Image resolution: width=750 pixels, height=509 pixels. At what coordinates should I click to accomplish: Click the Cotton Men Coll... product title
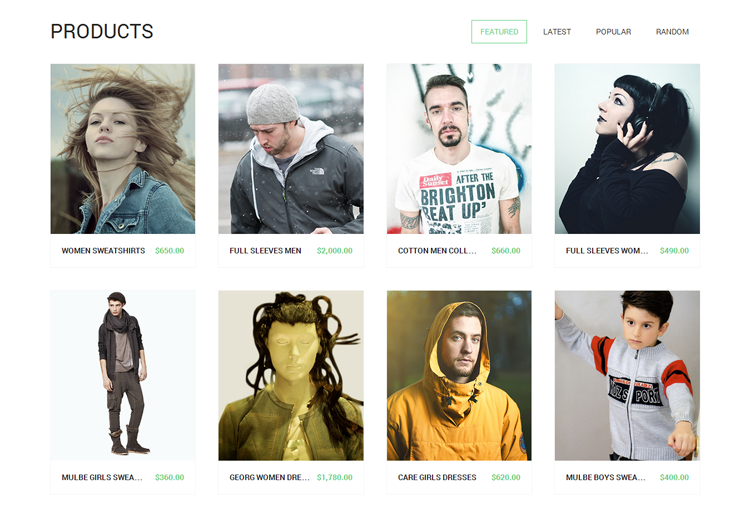(437, 251)
